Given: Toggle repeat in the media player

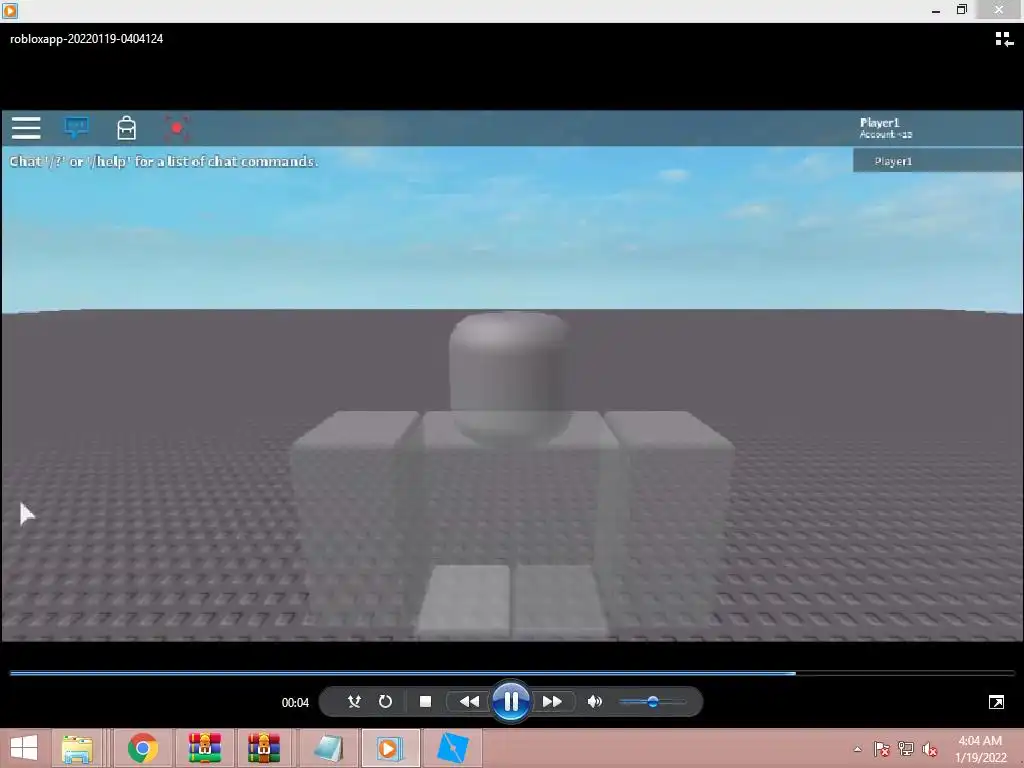Looking at the screenshot, I should click(385, 701).
